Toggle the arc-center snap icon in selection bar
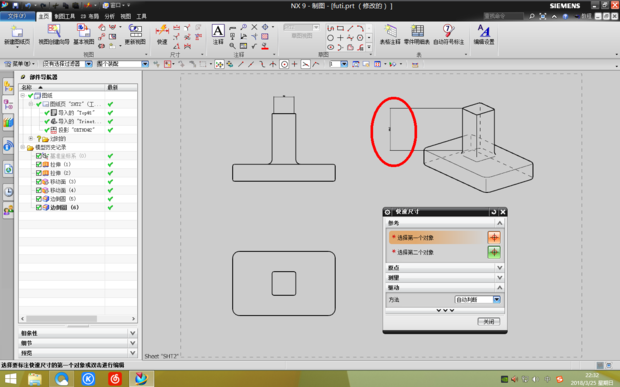This screenshot has height=387, width=620. click(x=284, y=64)
